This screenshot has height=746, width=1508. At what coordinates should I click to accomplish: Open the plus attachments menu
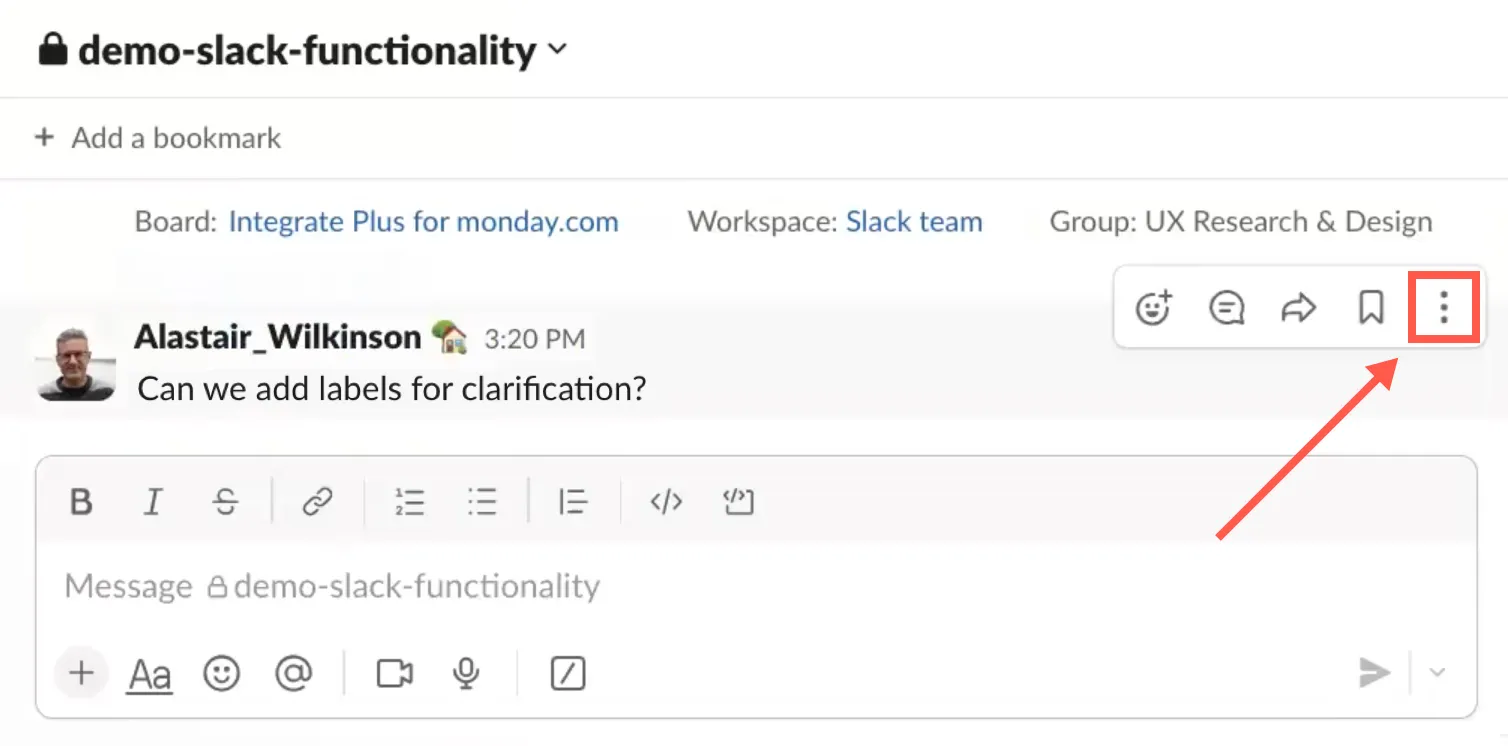(x=81, y=672)
